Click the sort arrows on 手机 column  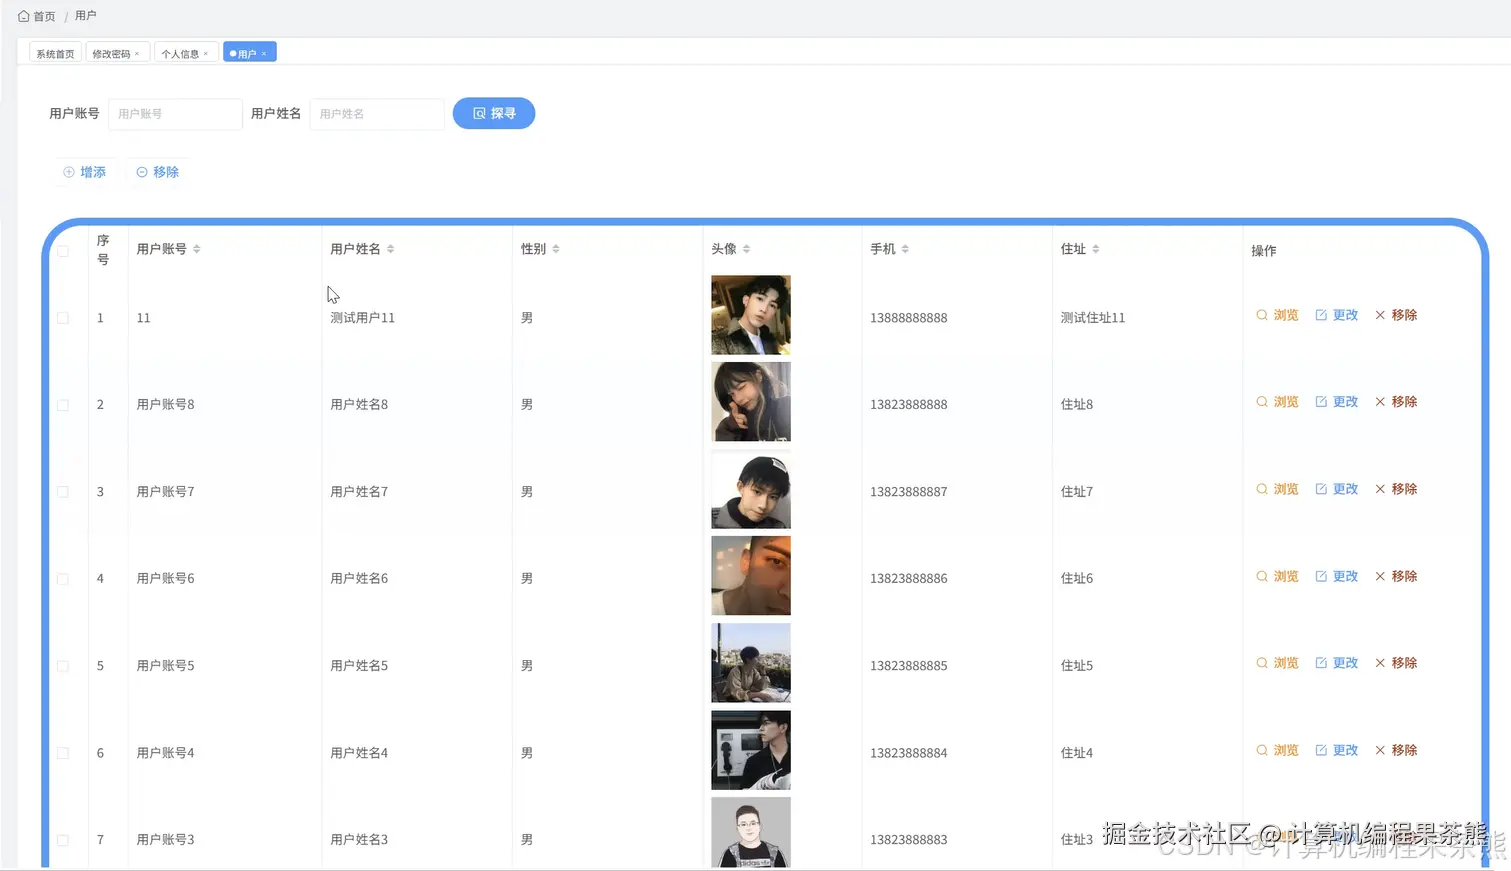(x=908, y=248)
